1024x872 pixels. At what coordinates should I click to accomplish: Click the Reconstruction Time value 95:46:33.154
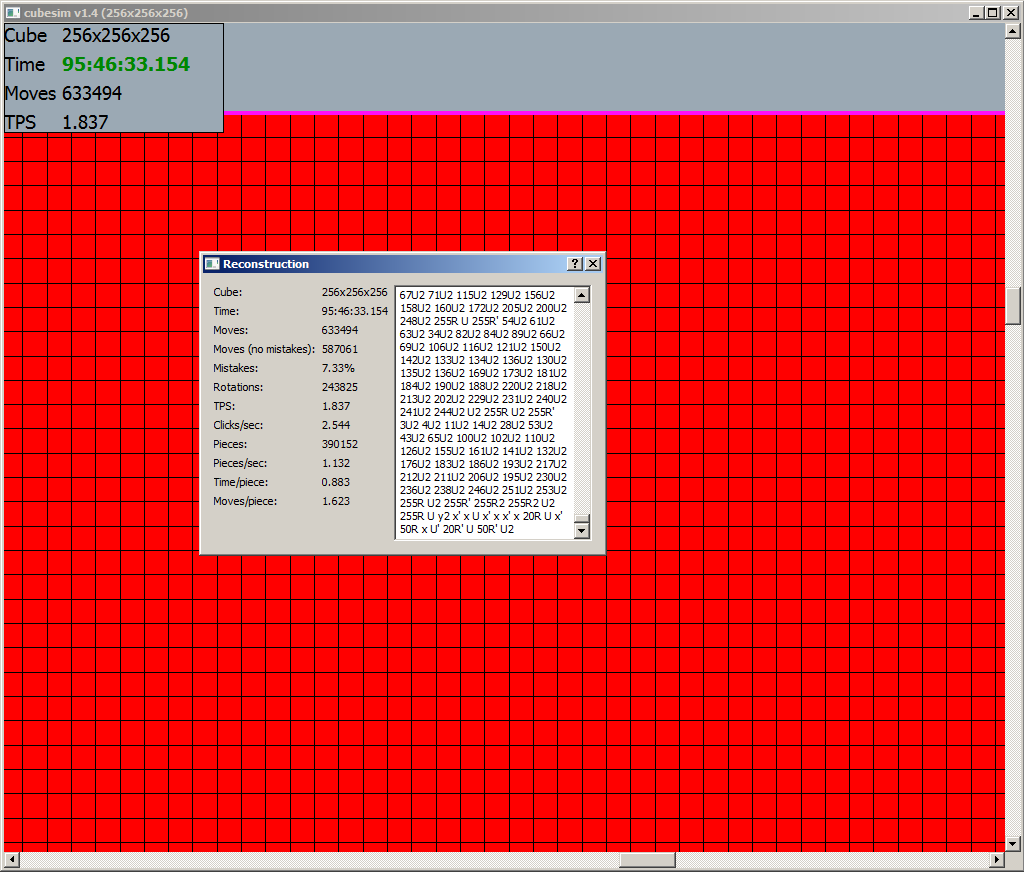click(x=355, y=311)
